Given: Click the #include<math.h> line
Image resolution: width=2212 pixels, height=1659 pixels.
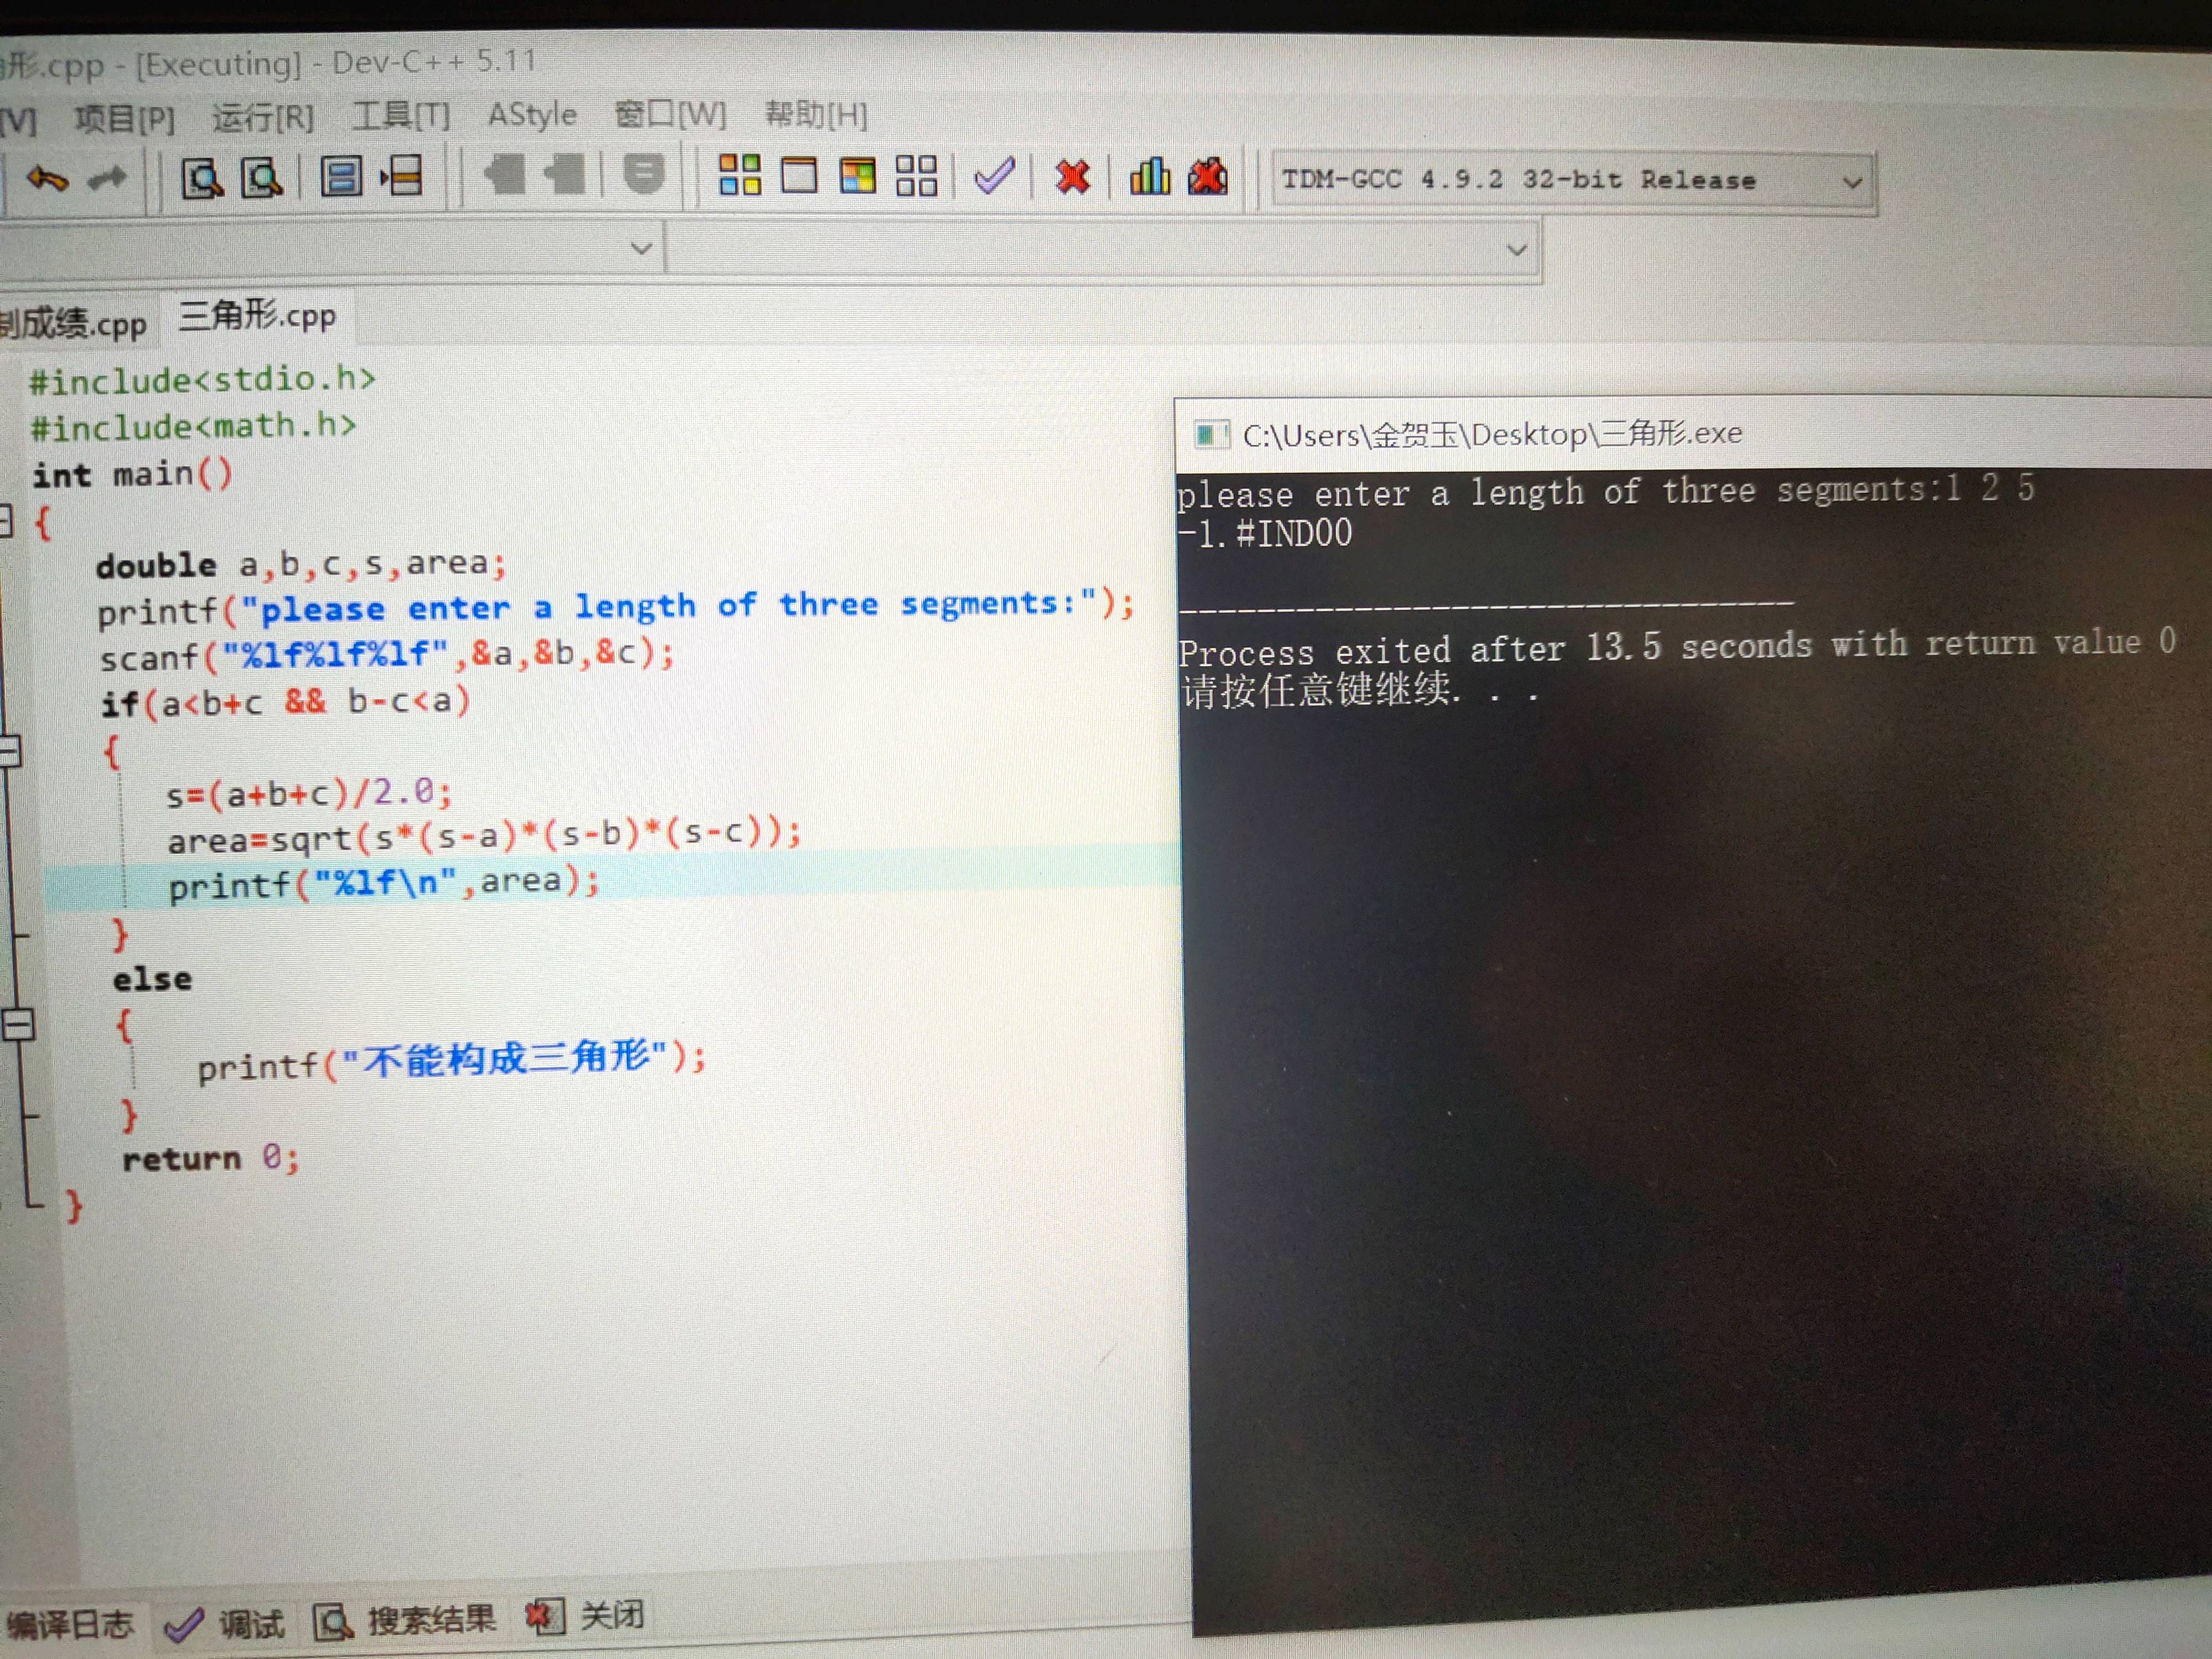Looking at the screenshot, I should click(x=193, y=427).
